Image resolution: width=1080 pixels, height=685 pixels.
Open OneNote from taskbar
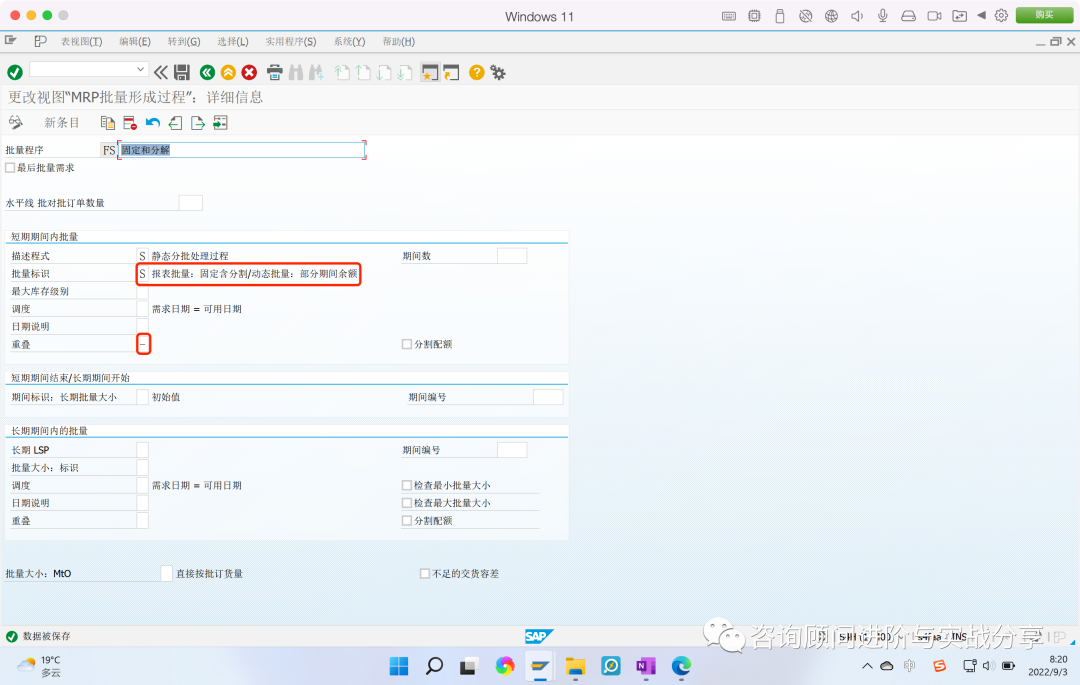click(x=645, y=666)
